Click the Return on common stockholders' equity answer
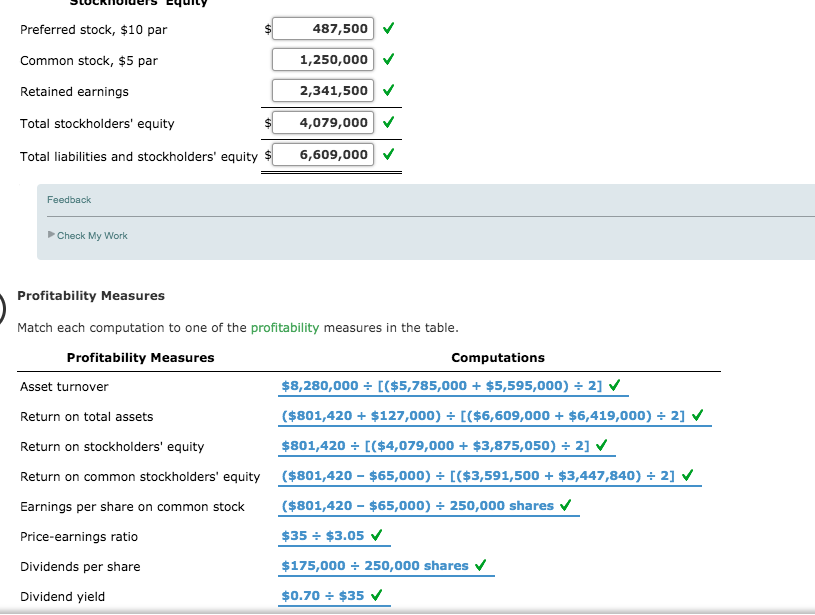Screen dimensions: 815x615 480,475
